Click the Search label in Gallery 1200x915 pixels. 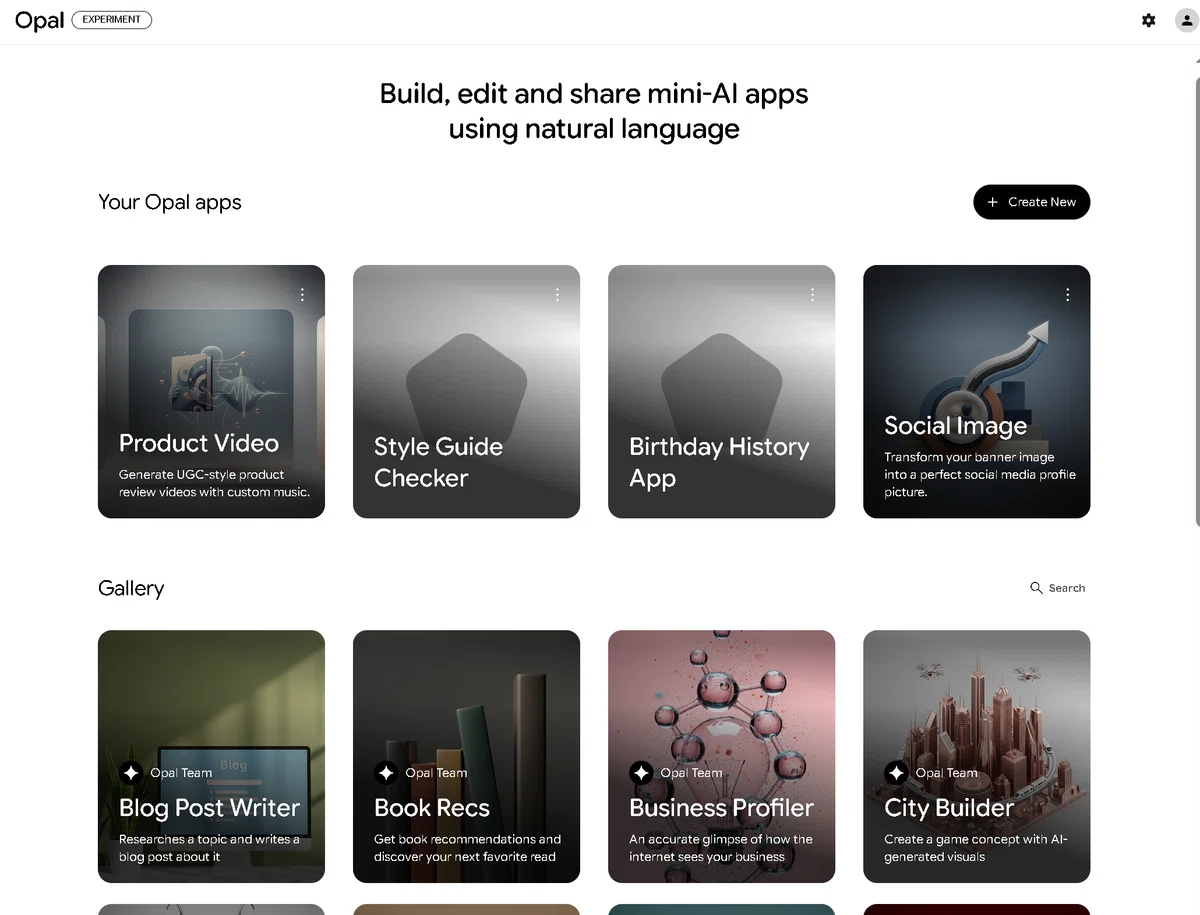(x=1067, y=588)
